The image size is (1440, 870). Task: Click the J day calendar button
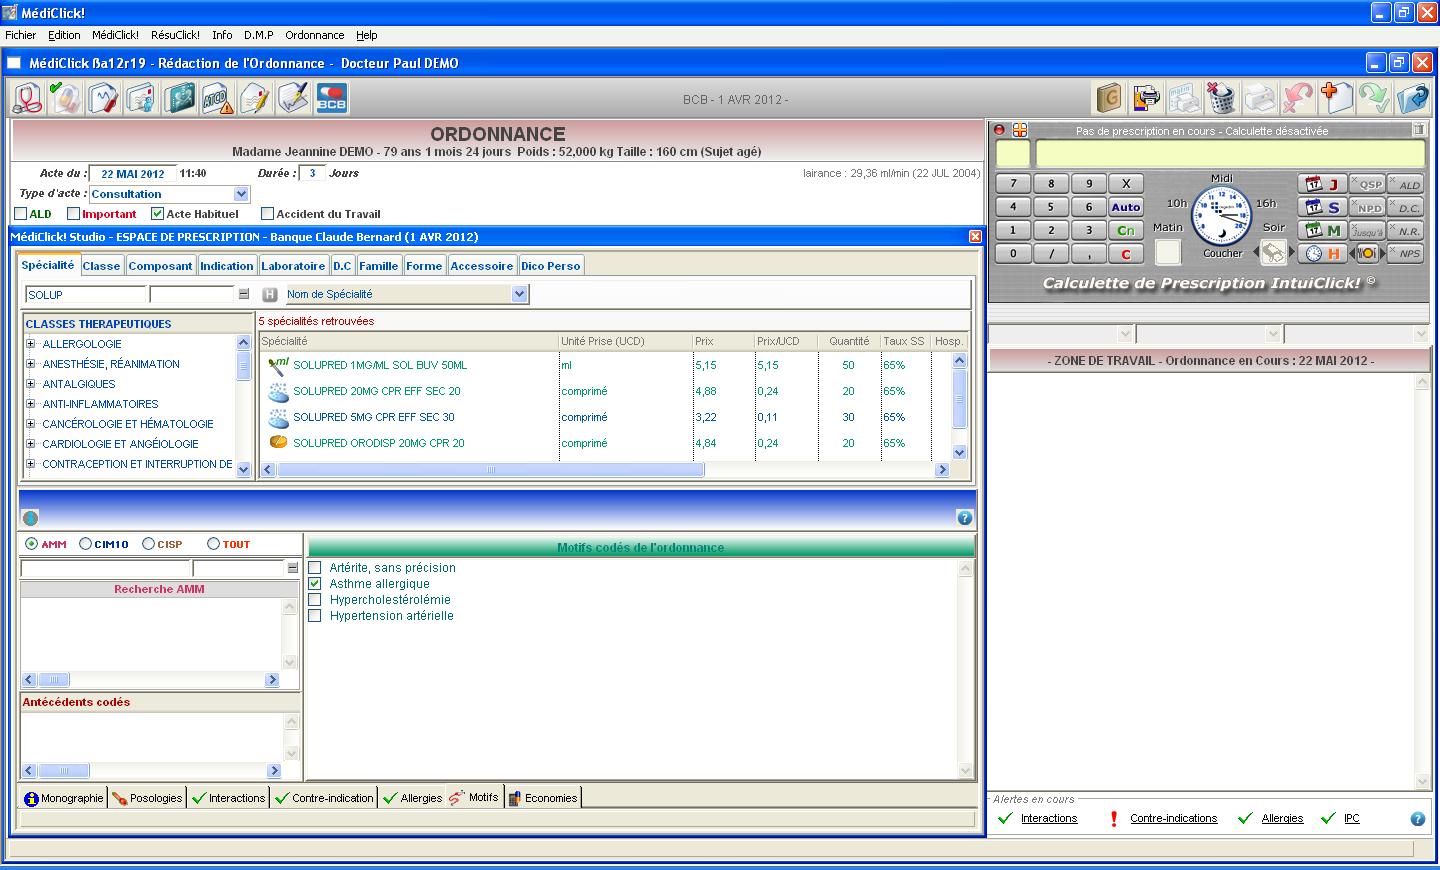(1322, 184)
